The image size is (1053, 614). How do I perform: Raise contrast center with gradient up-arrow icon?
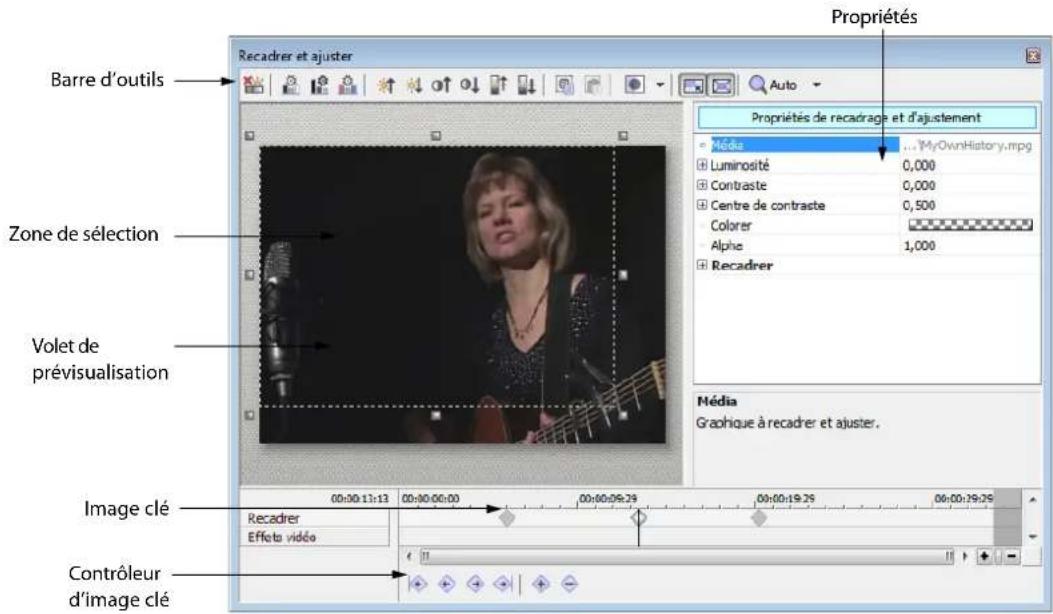tap(498, 85)
